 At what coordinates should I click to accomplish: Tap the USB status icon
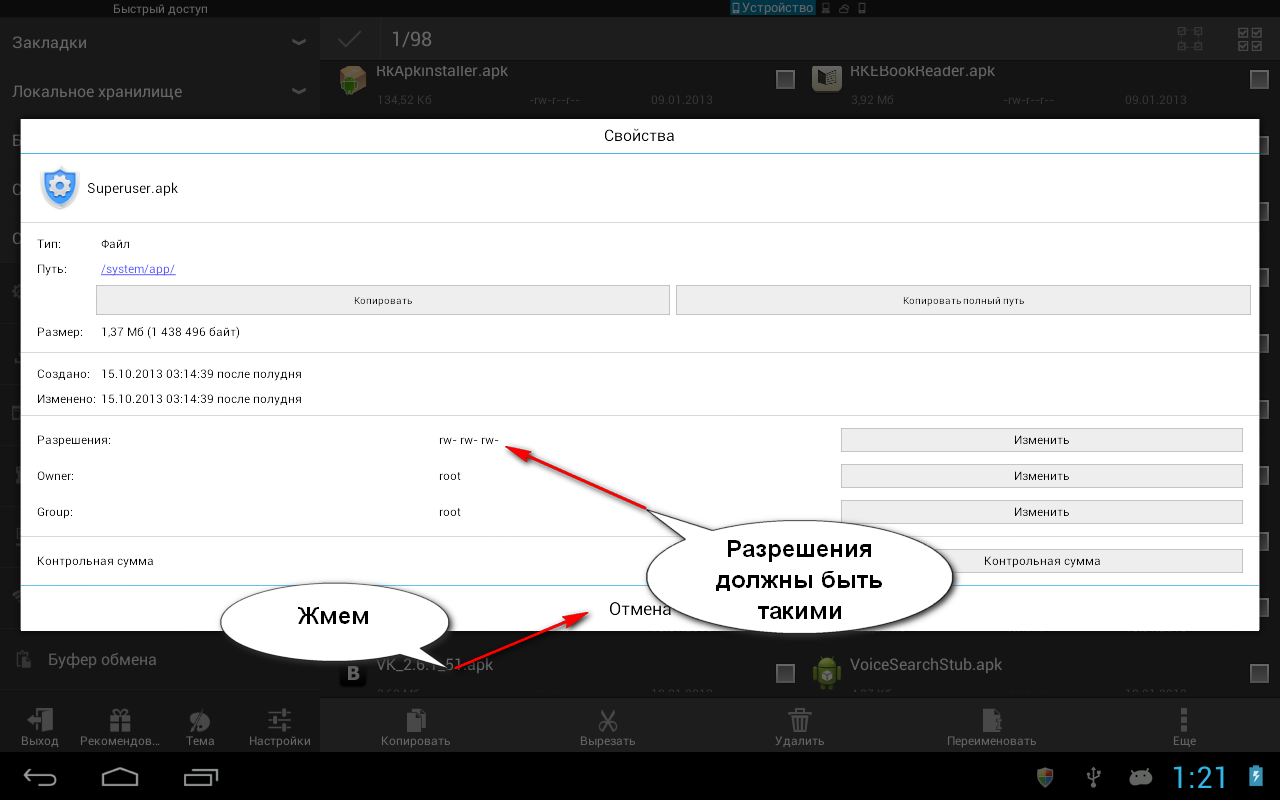pyautogui.click(x=1093, y=777)
